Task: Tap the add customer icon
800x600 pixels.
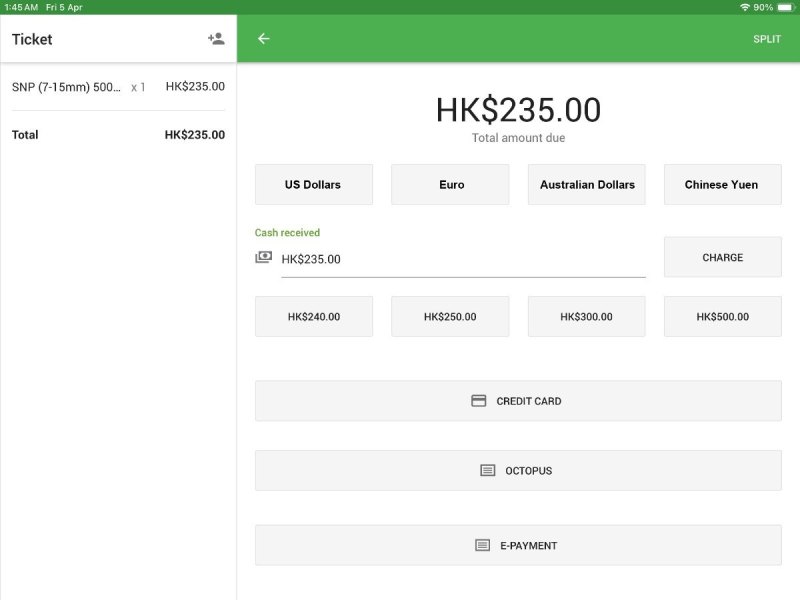Action: coord(215,39)
